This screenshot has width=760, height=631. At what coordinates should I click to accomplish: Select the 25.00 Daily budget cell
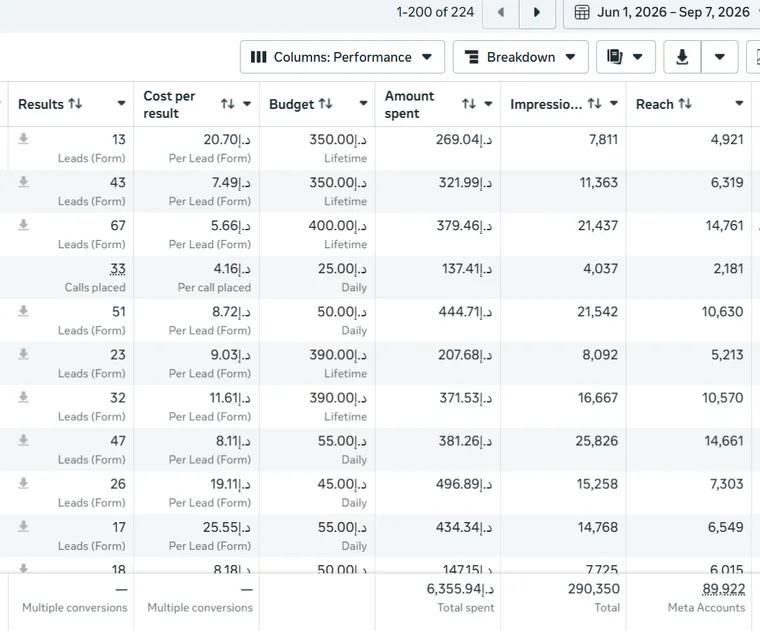(317, 278)
